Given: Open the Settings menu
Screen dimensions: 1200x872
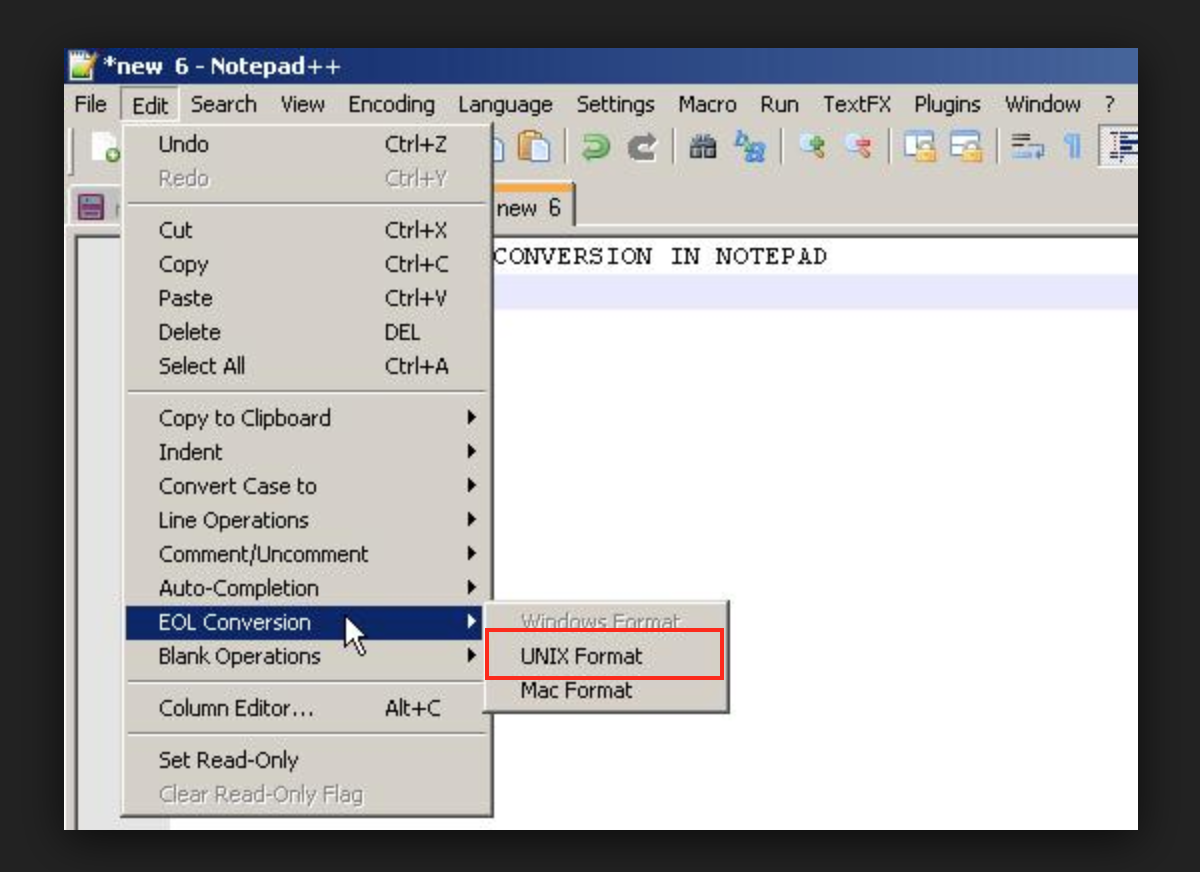Looking at the screenshot, I should click(x=615, y=104).
